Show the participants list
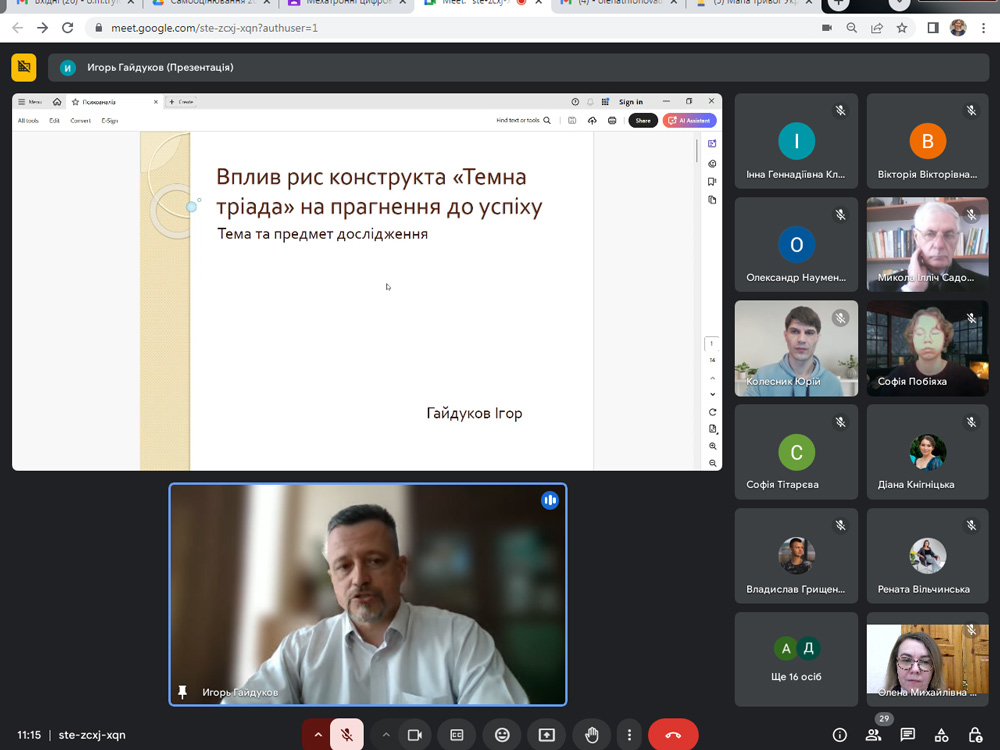 point(874,735)
